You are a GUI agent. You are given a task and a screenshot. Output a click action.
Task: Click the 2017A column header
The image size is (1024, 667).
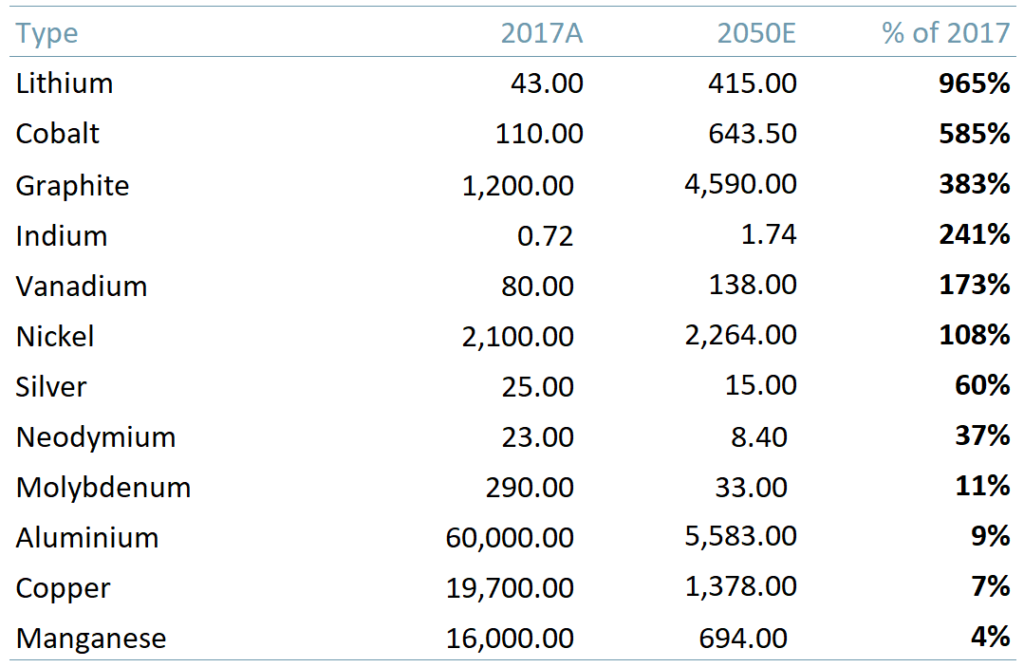[541, 33]
